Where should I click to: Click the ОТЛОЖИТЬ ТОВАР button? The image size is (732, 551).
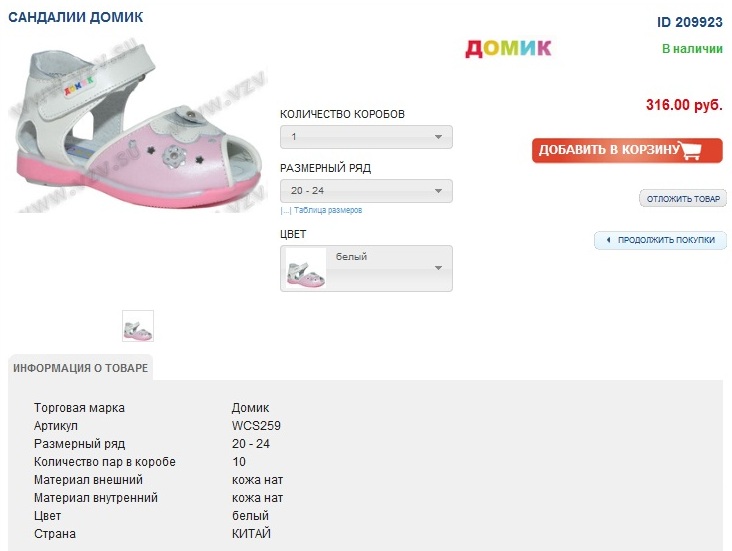pyautogui.click(x=683, y=199)
